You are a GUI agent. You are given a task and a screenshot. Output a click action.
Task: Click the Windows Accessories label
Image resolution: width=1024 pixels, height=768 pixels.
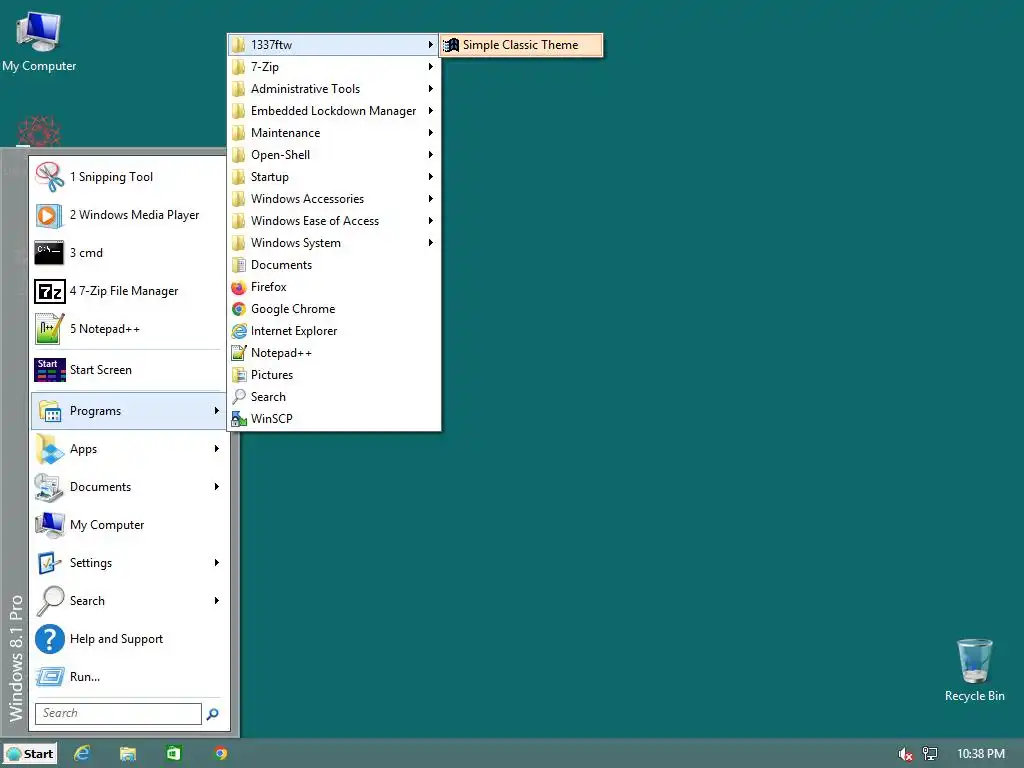(308, 199)
